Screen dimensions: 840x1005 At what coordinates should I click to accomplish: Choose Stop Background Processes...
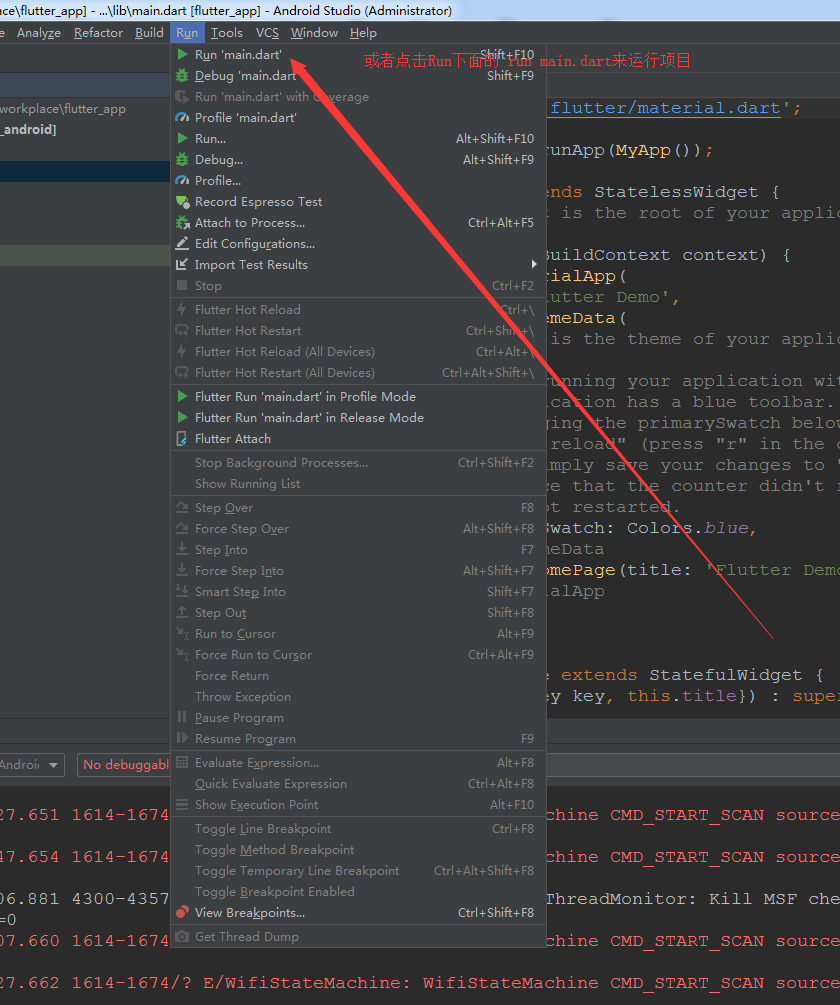pos(358,463)
